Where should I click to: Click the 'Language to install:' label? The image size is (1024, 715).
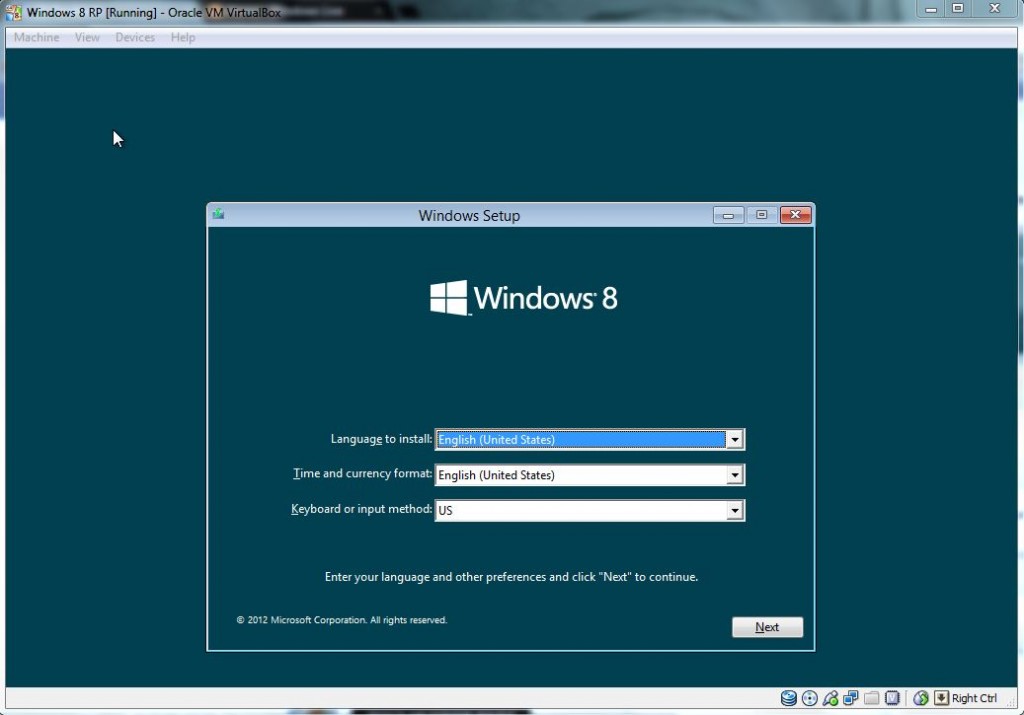click(x=381, y=439)
